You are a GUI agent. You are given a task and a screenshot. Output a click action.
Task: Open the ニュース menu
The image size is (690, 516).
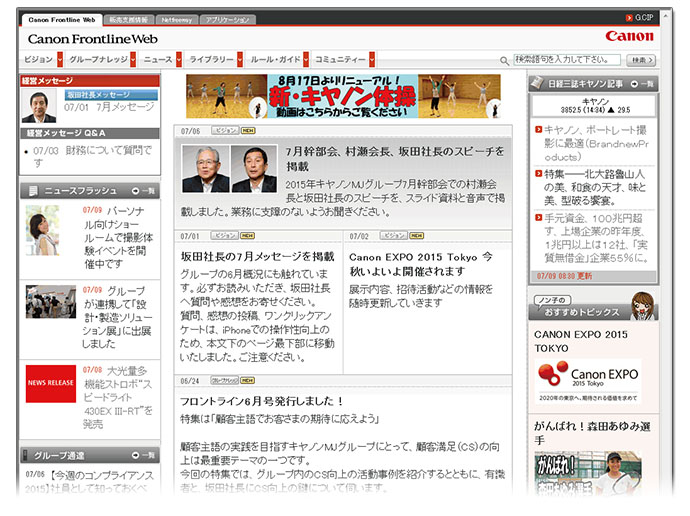click(158, 59)
